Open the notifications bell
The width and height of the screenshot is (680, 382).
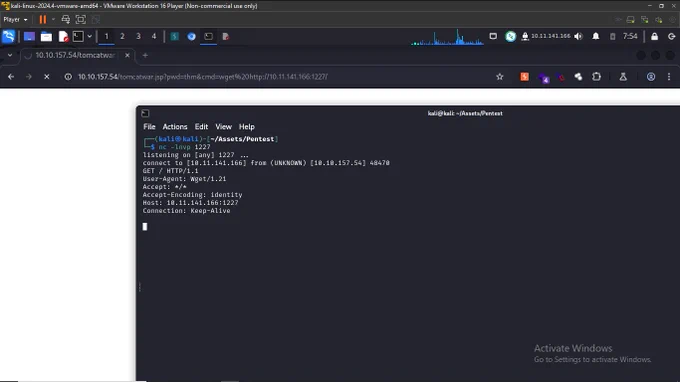(596, 36)
